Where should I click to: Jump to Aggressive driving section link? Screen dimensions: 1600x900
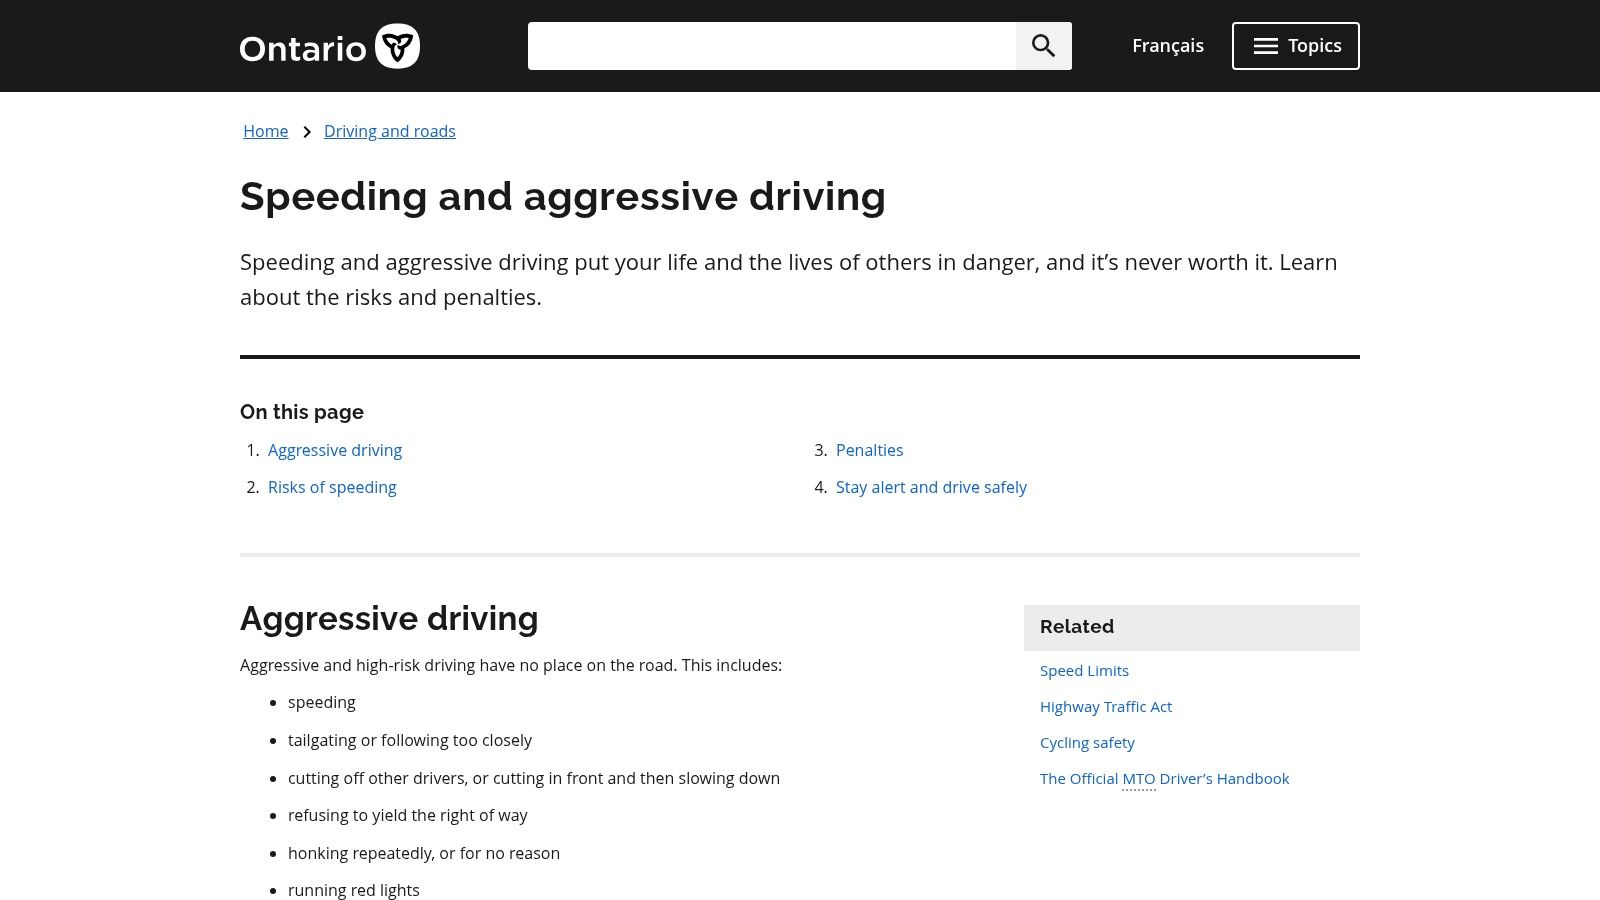pos(335,450)
